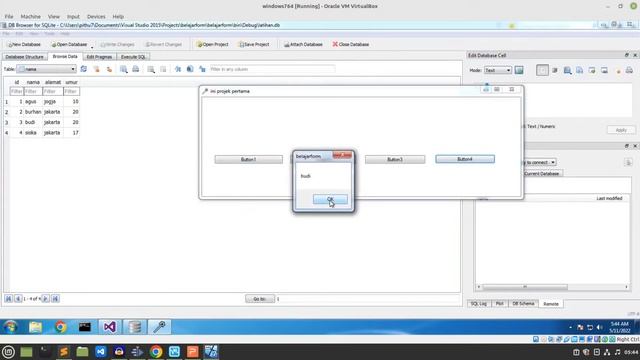
Task: Open the identity to connect dropdown
Action: coord(540,162)
